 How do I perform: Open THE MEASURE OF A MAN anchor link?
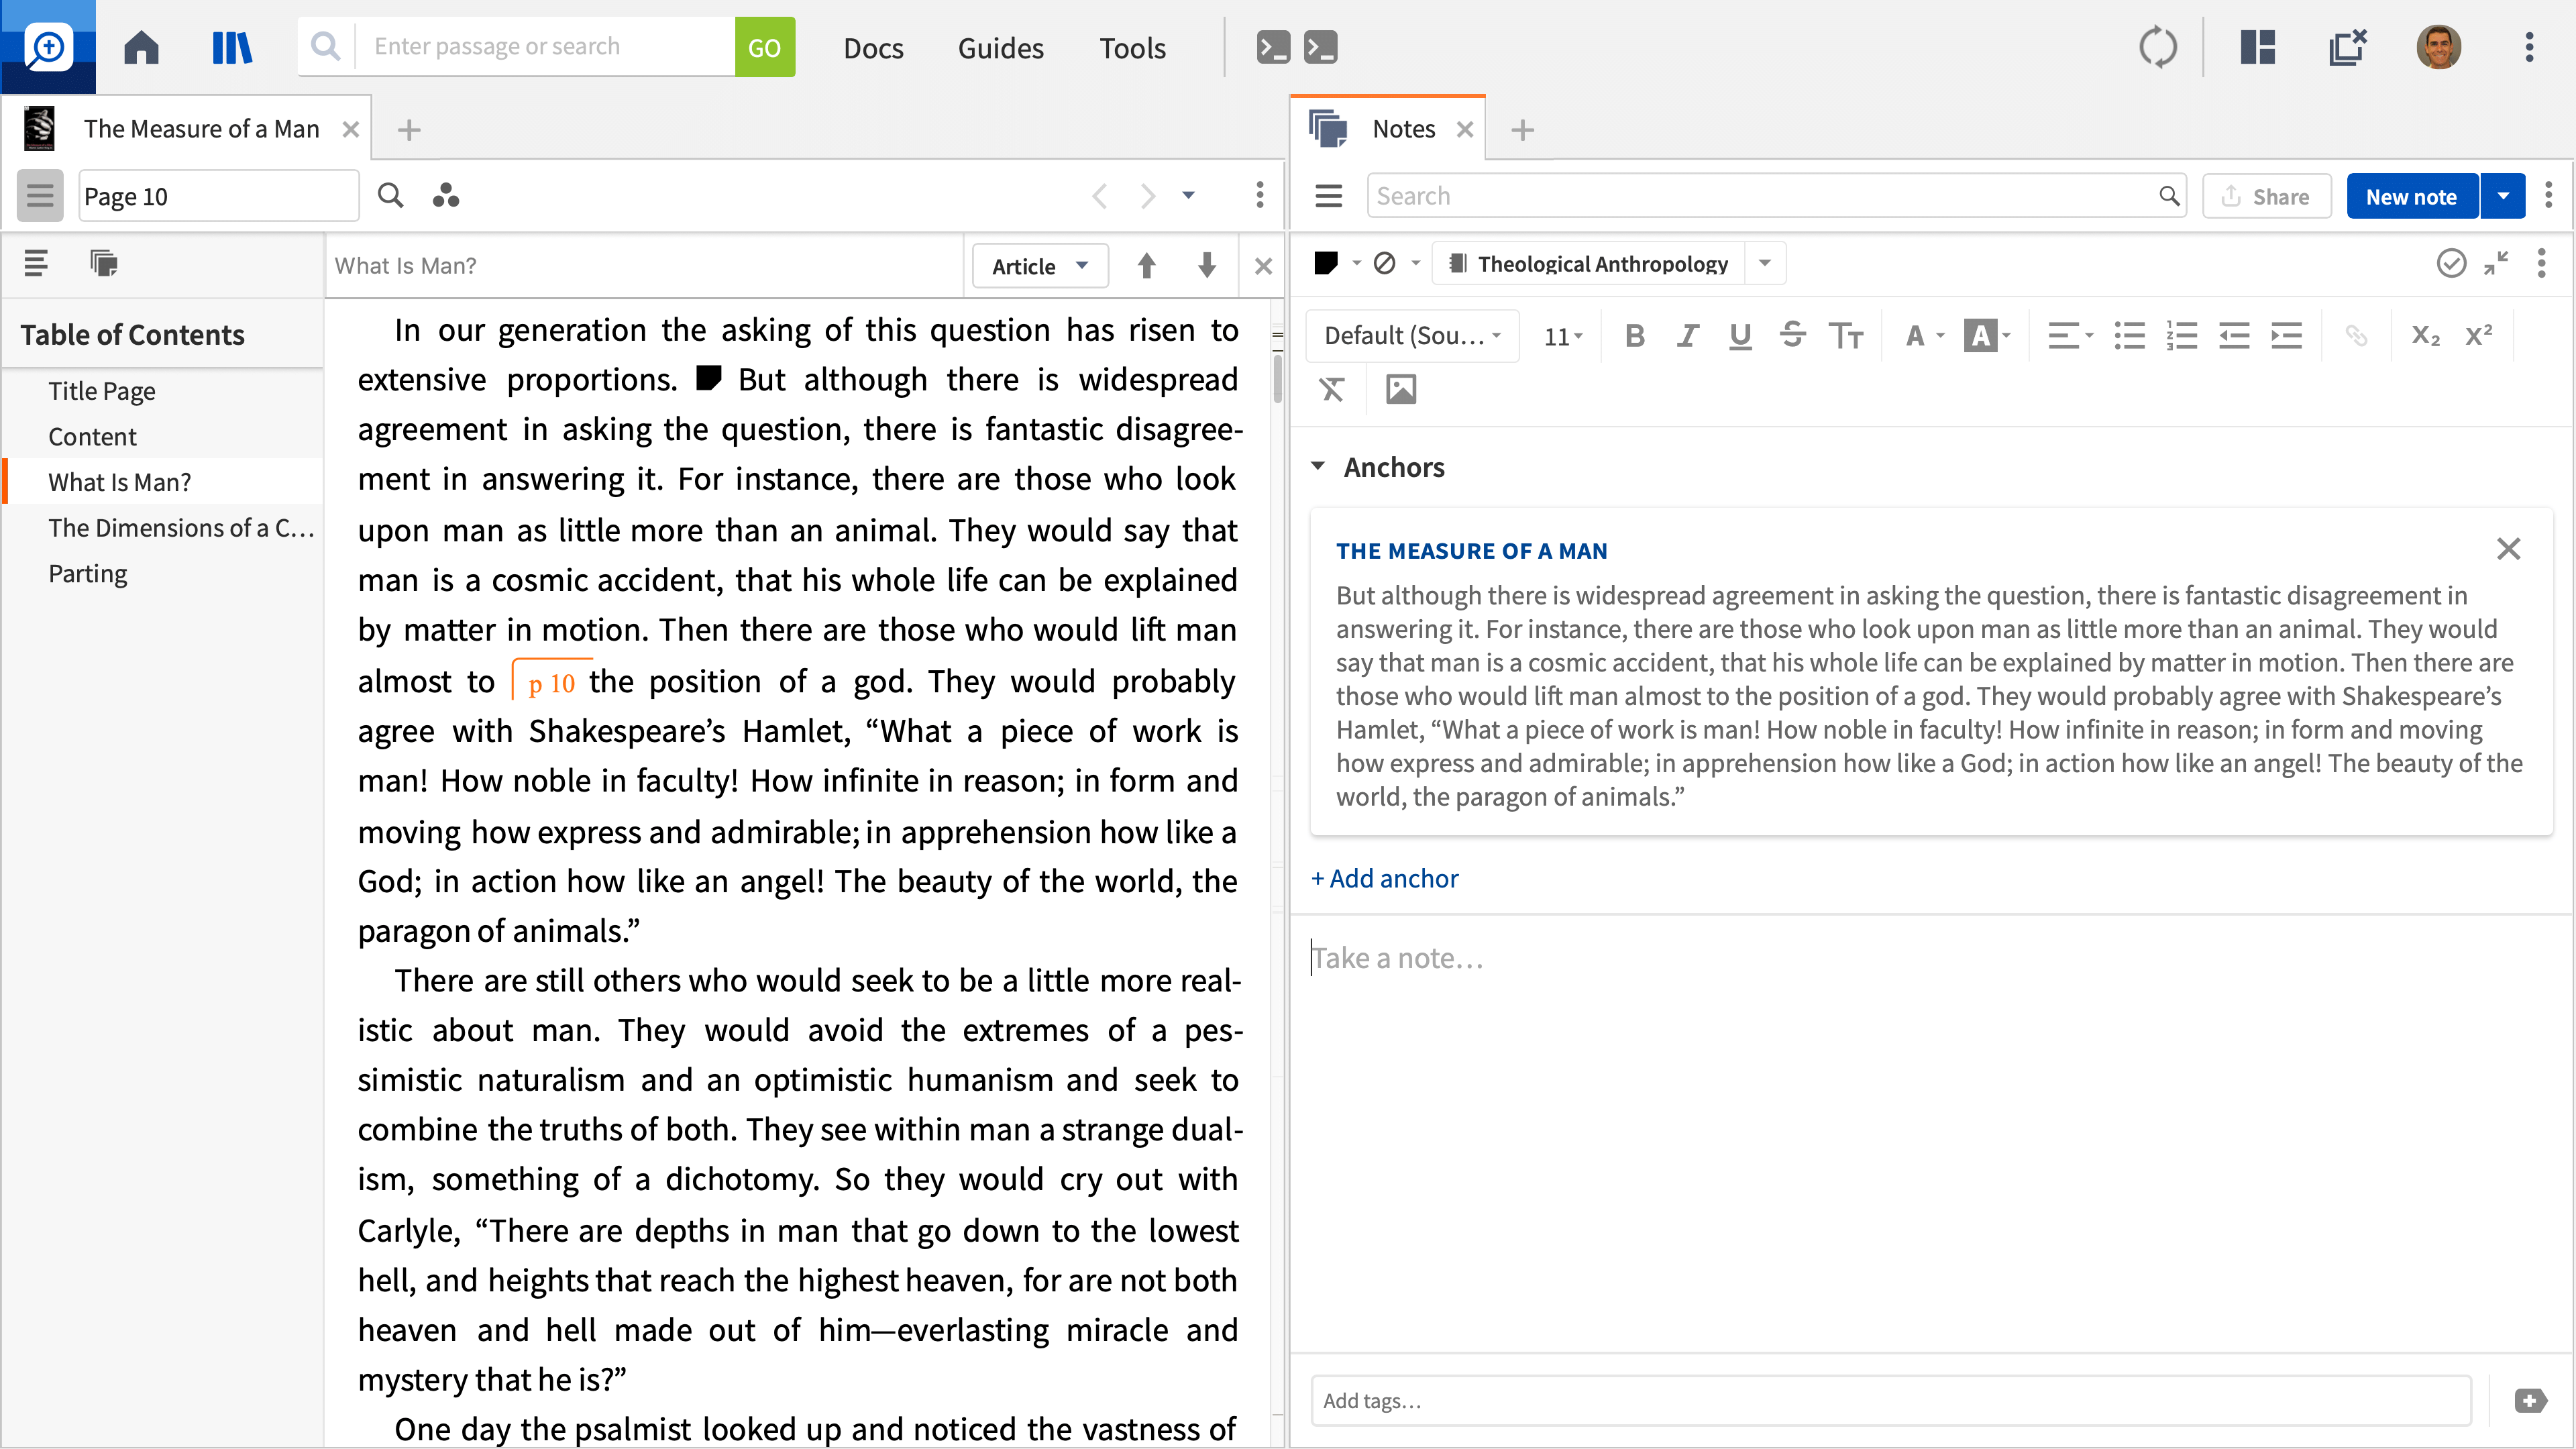(1471, 550)
